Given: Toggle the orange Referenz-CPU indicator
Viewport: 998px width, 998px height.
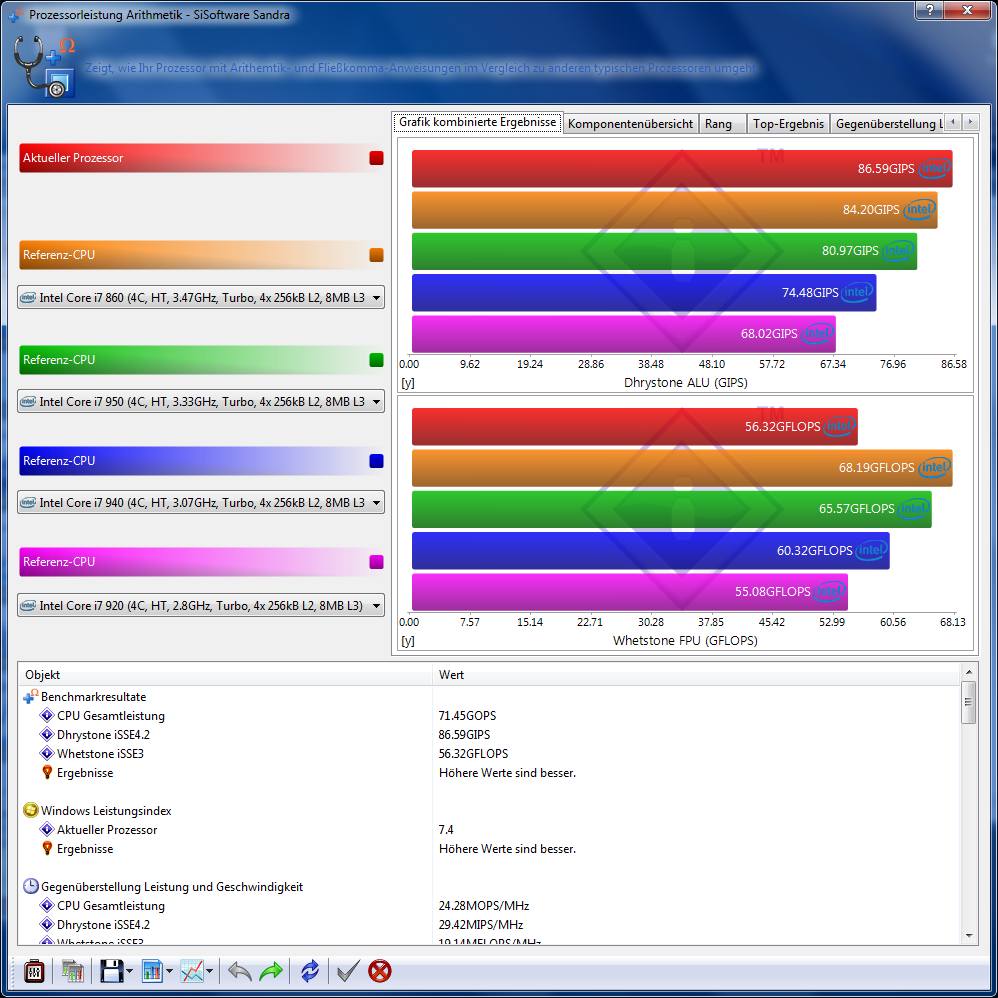Looking at the screenshot, I should (376, 255).
